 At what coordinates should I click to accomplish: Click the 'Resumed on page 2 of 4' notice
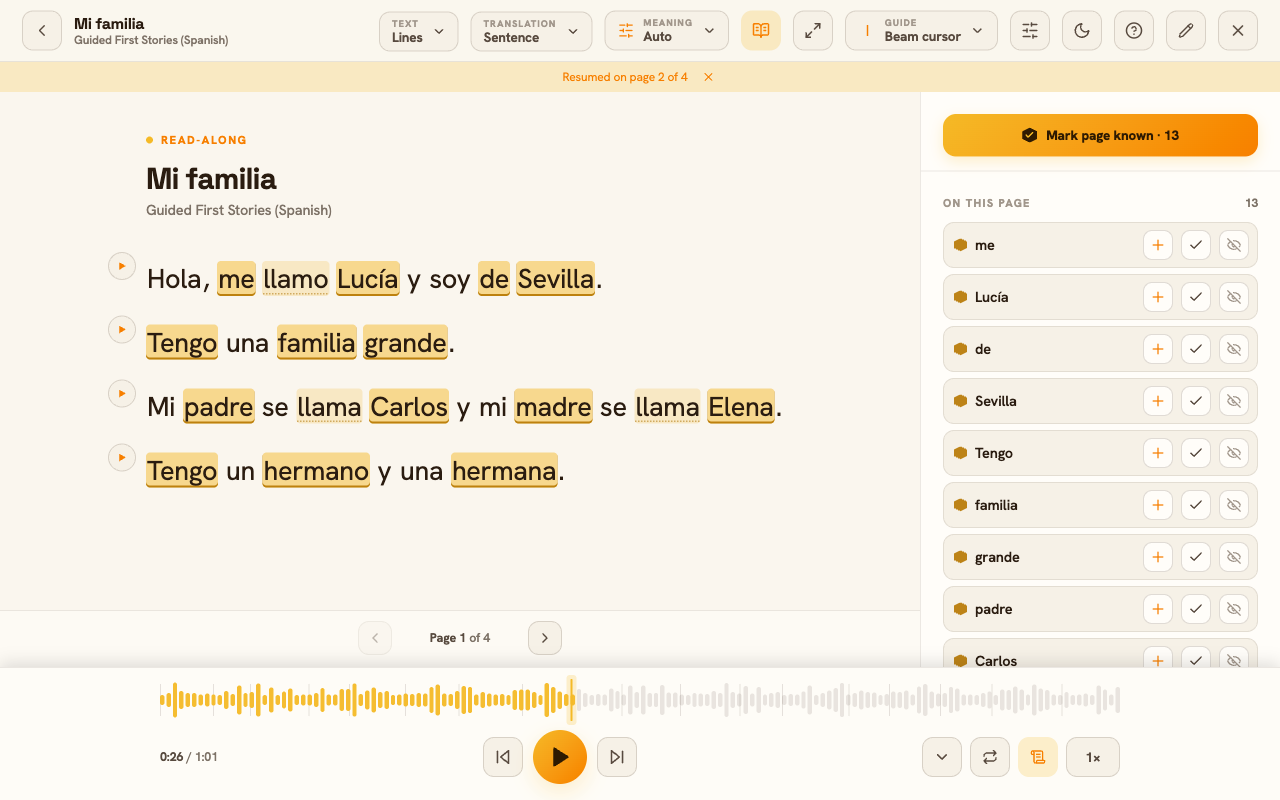[x=625, y=77]
